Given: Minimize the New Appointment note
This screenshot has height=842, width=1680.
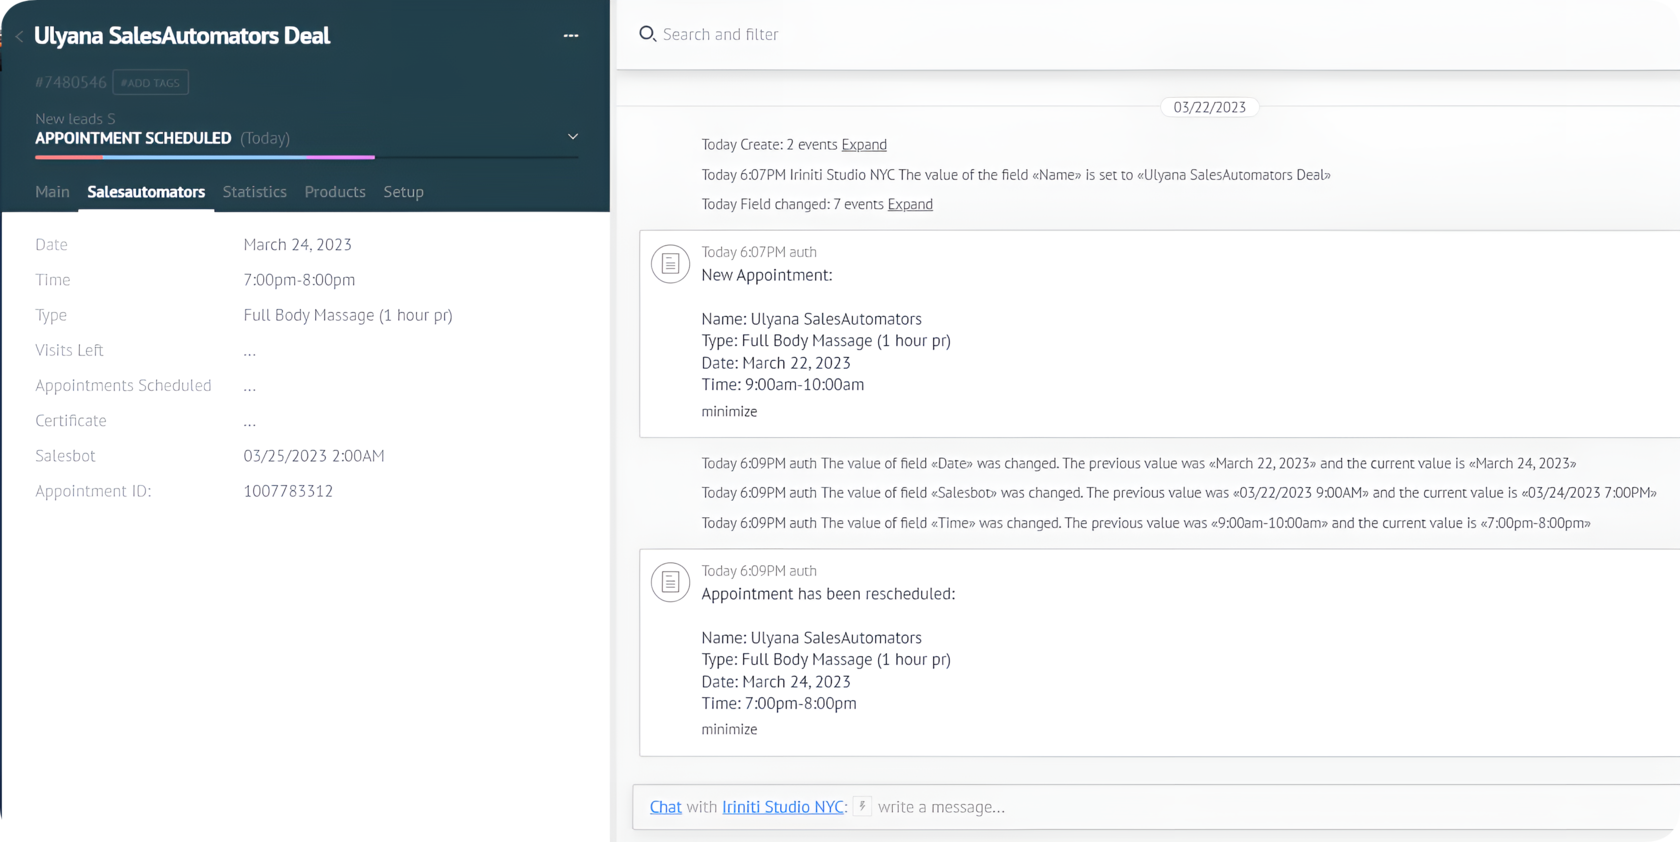Looking at the screenshot, I should point(729,411).
